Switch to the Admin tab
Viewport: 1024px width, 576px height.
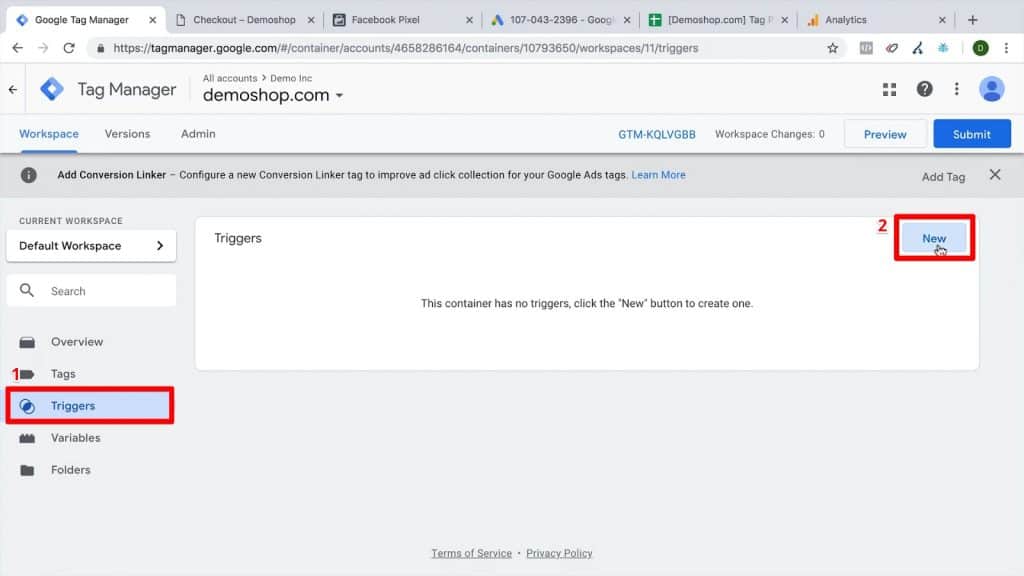tap(198, 134)
